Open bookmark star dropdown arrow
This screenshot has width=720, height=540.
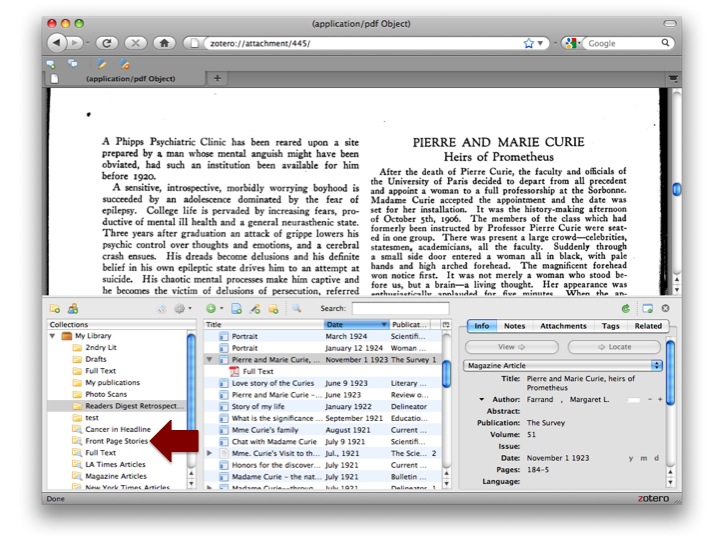[540, 43]
